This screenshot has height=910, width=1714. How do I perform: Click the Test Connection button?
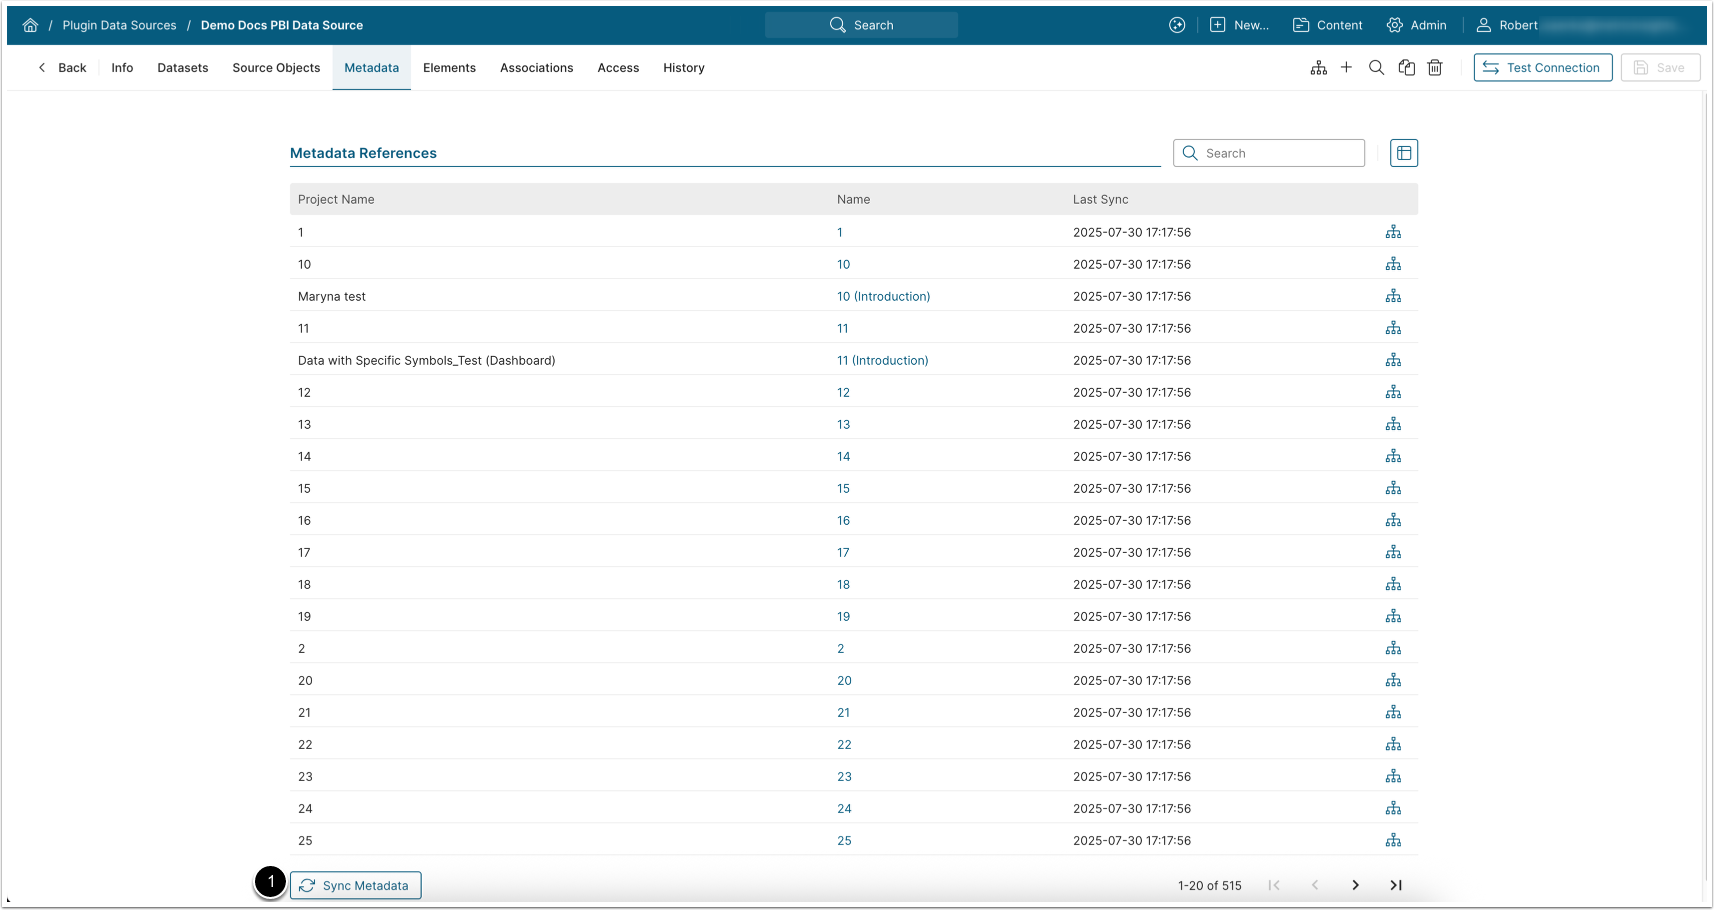(1542, 68)
